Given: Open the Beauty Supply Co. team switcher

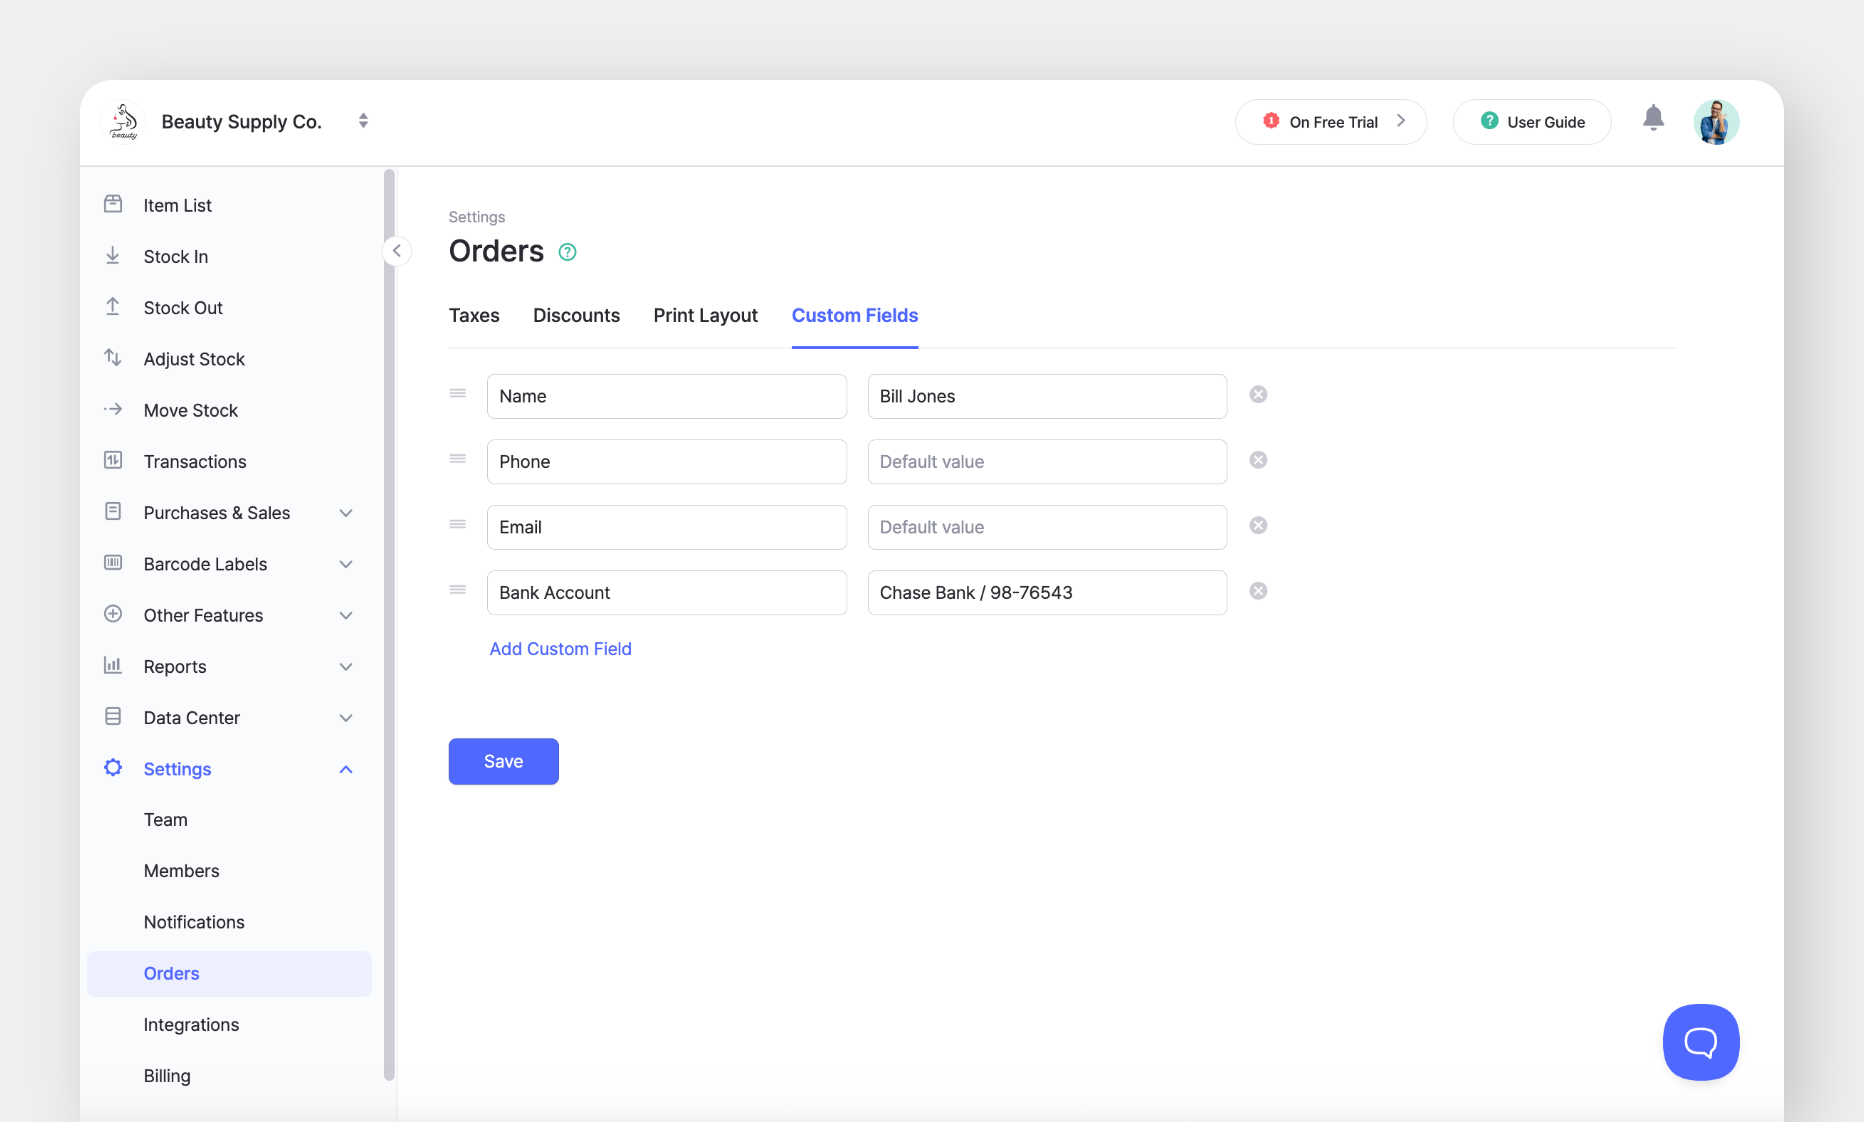Looking at the screenshot, I should [363, 121].
